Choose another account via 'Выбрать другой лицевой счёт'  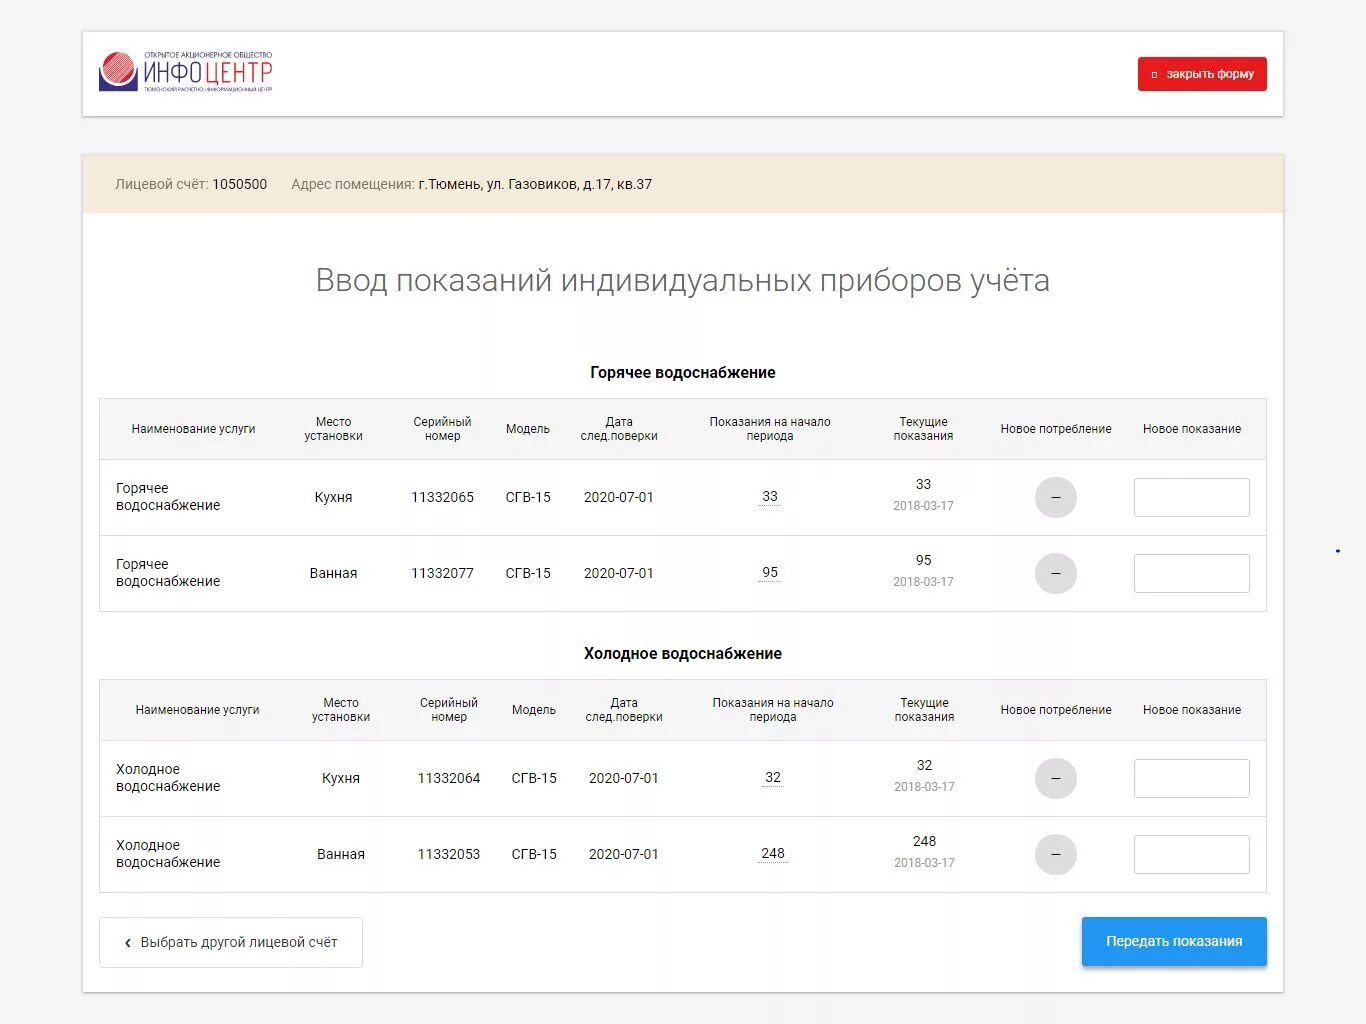click(x=231, y=942)
